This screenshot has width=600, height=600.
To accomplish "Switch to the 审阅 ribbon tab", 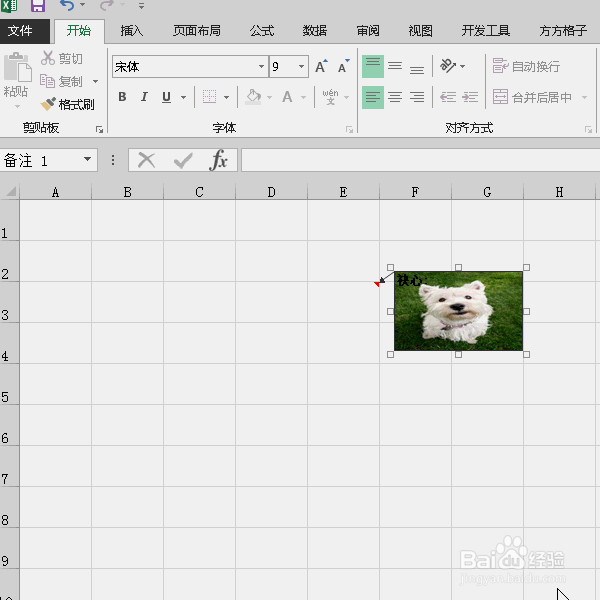I will click(368, 31).
